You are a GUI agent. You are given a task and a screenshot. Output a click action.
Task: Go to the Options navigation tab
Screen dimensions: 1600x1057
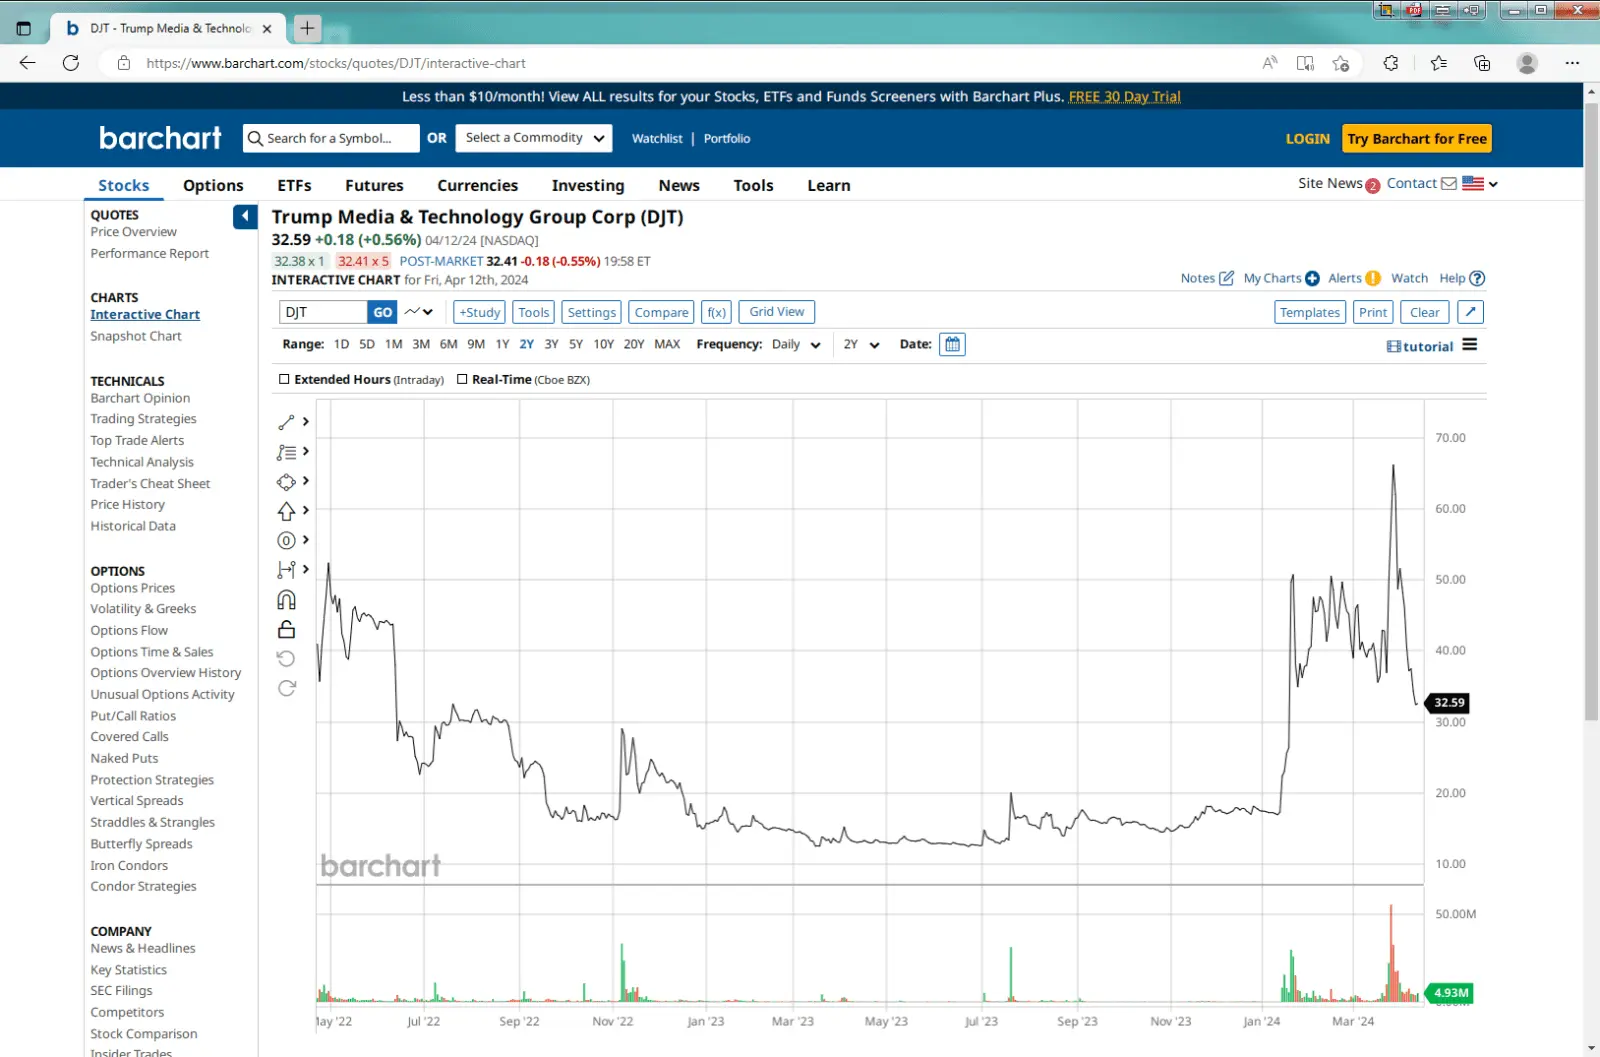(213, 186)
